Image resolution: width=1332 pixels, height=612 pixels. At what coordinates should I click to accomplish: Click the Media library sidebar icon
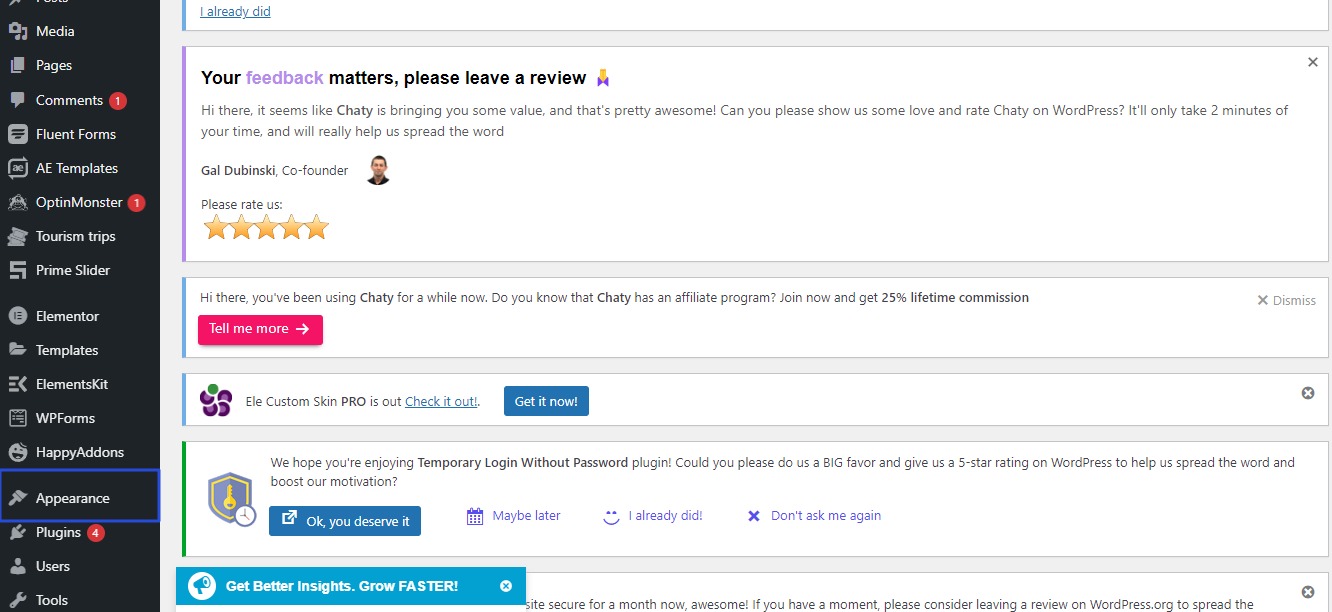[17, 31]
